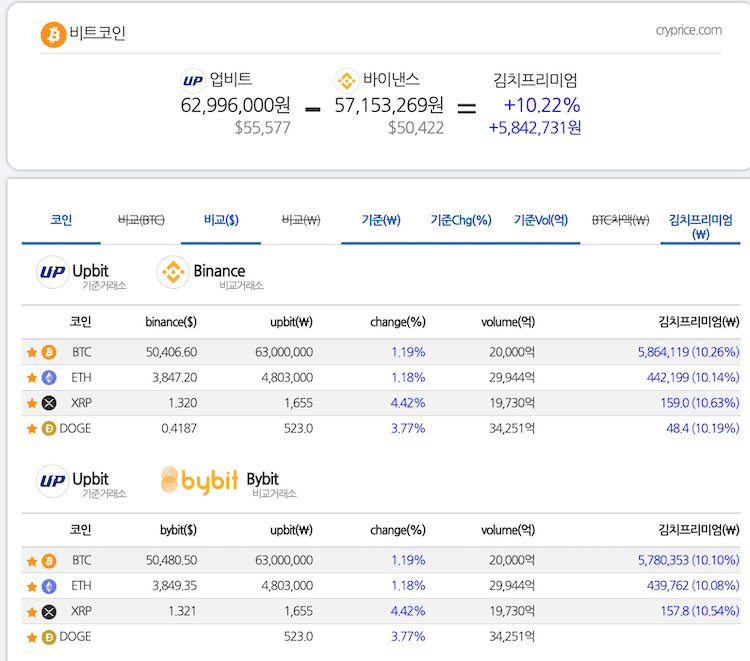Click the 62,996,000원 Upbit price
This screenshot has width=750, height=661.
click(235, 106)
